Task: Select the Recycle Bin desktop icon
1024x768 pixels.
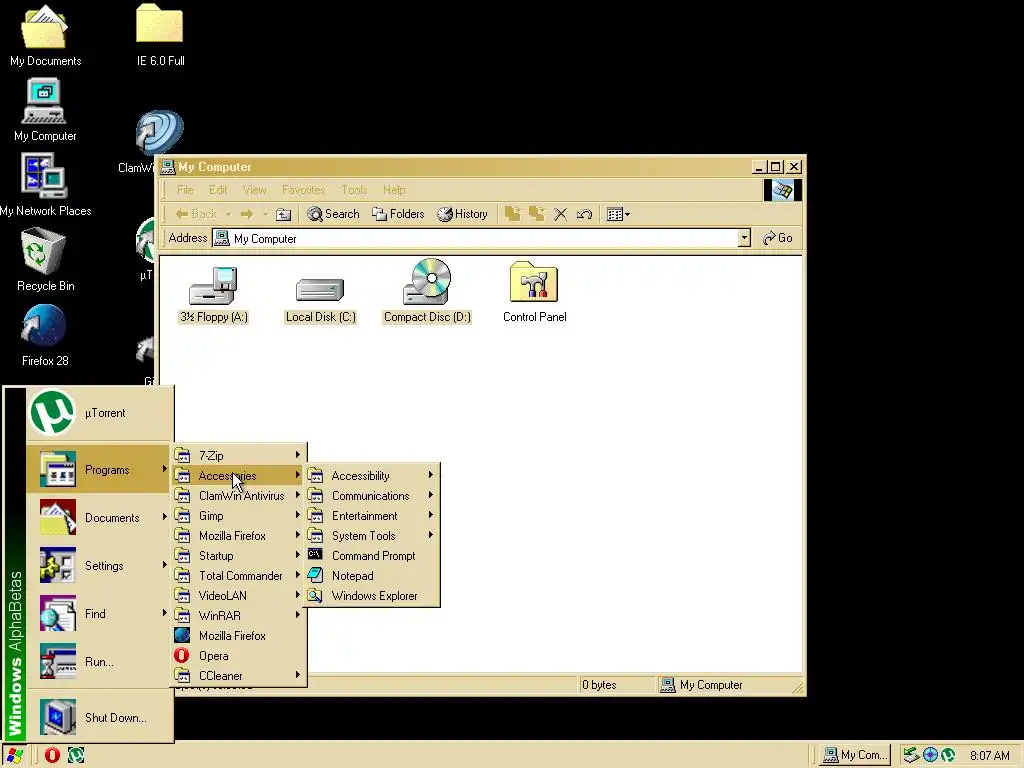Action: pos(45,260)
